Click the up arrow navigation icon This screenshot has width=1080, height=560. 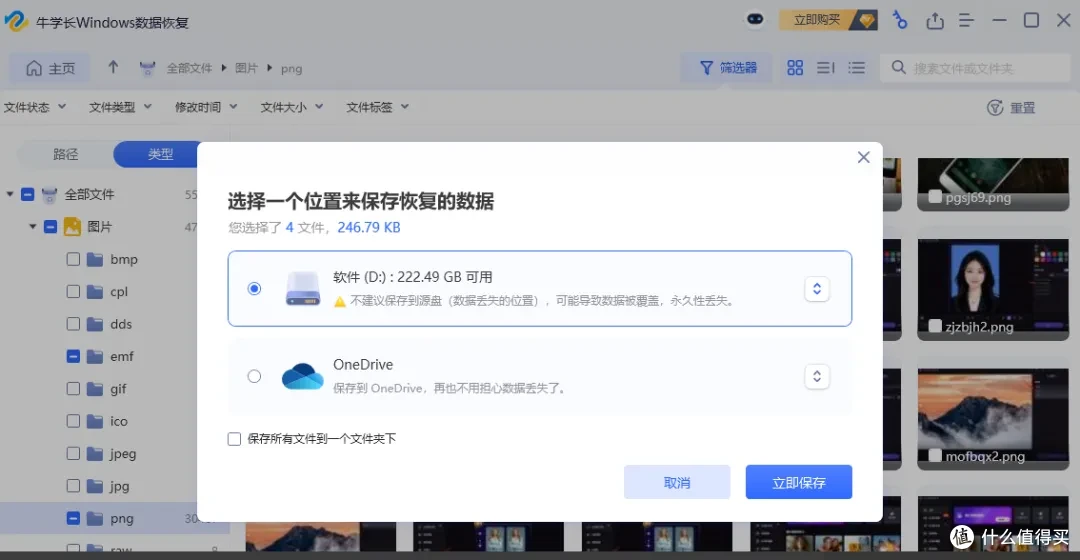point(113,68)
